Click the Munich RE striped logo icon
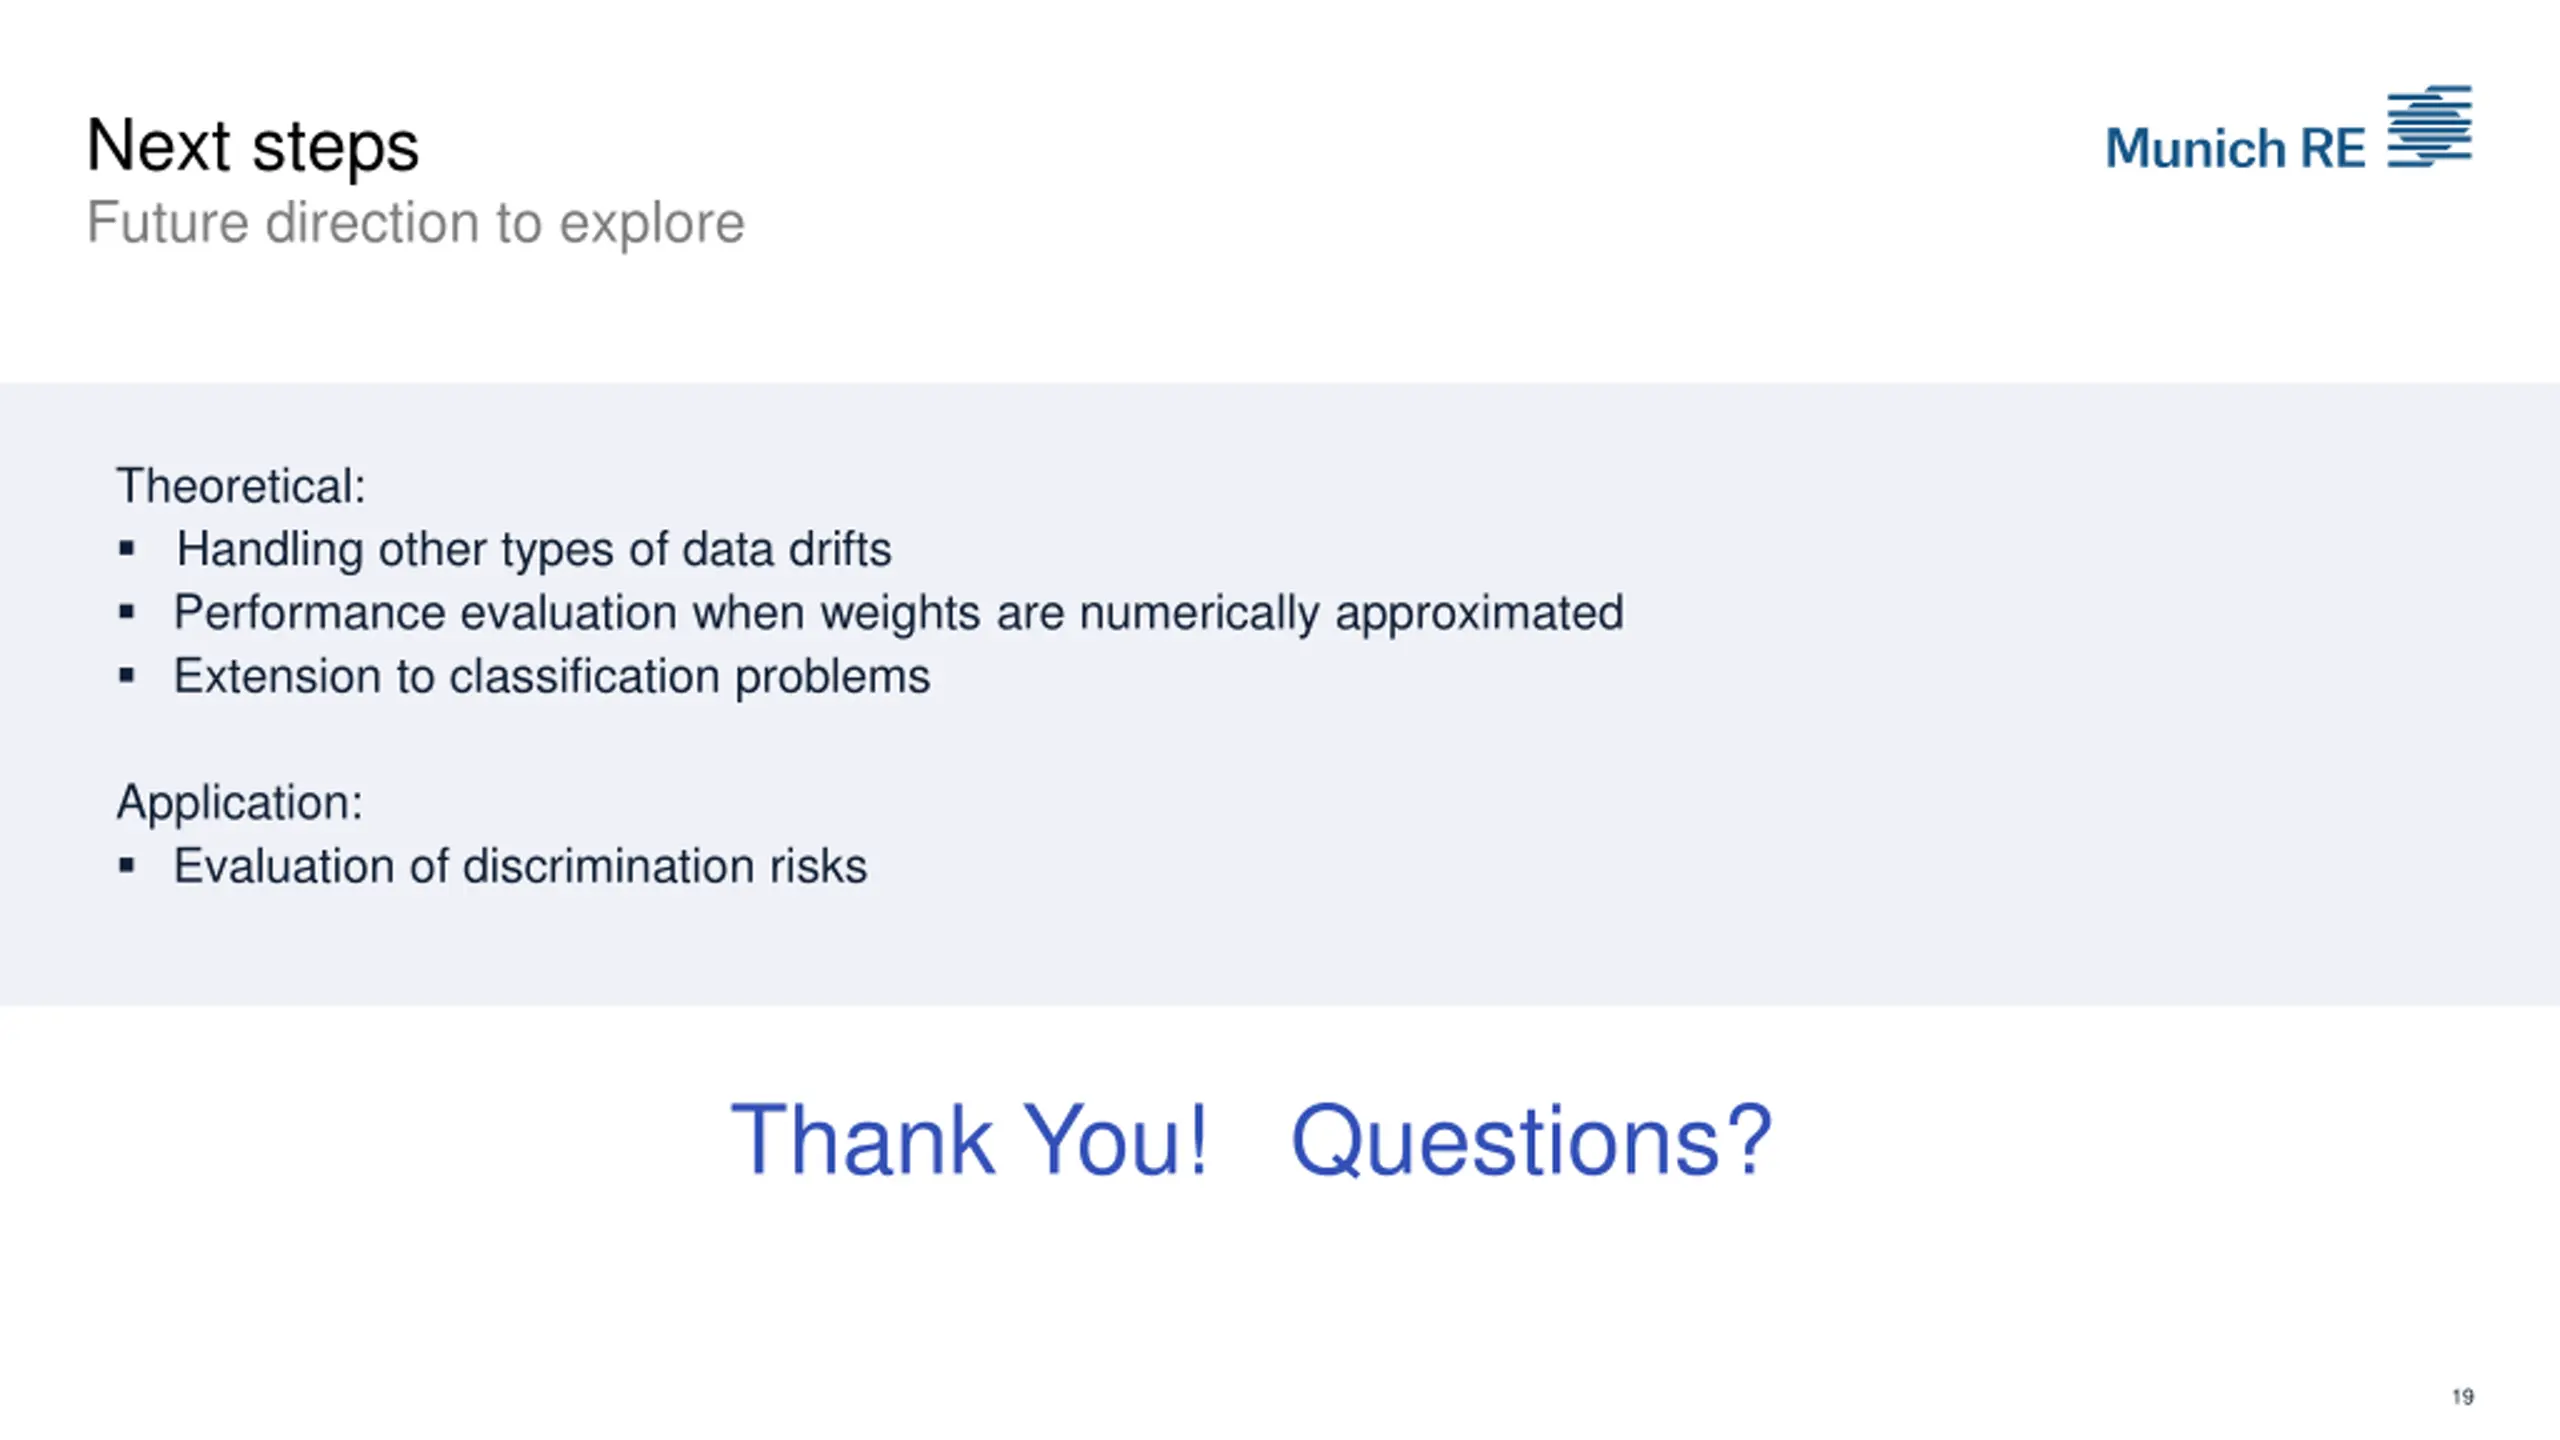 click(x=2429, y=126)
